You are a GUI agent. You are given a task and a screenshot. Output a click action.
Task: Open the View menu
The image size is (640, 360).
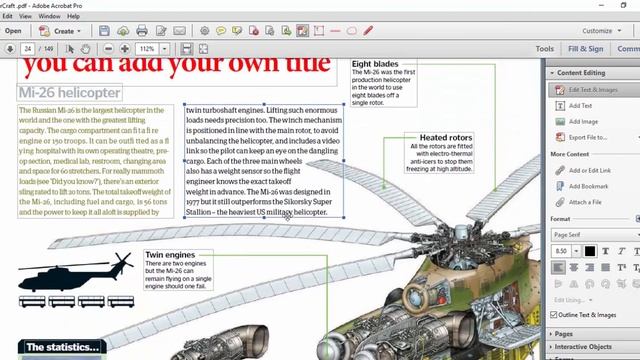25,16
